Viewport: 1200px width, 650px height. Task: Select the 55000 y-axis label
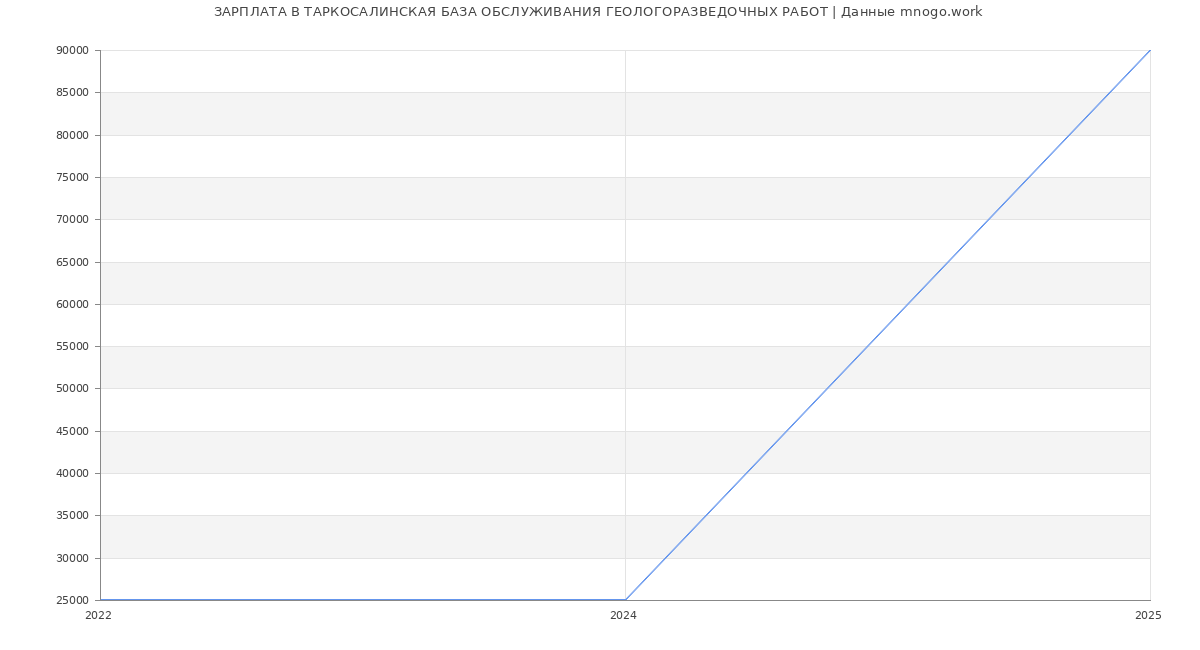[72, 346]
